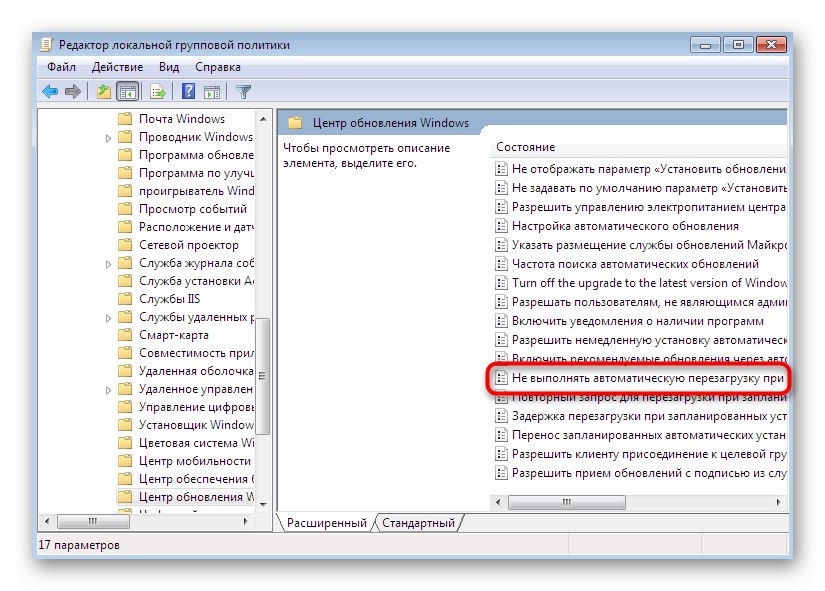Click the policy icon of Разрешить прием обновлений с подписью

click(x=501, y=473)
